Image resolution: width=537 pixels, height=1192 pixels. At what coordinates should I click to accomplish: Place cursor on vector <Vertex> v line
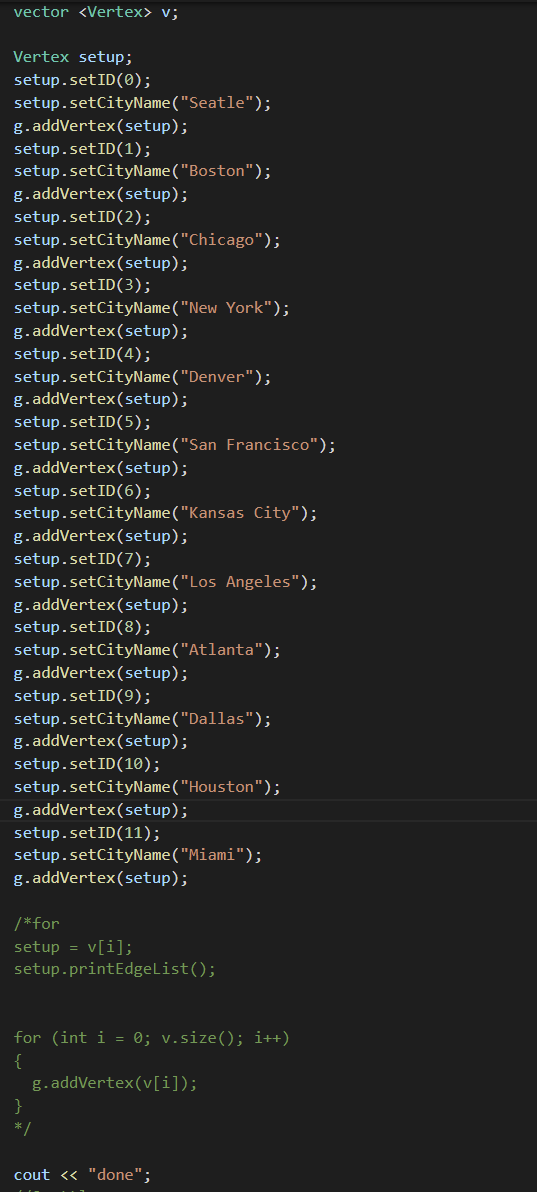pos(97,12)
